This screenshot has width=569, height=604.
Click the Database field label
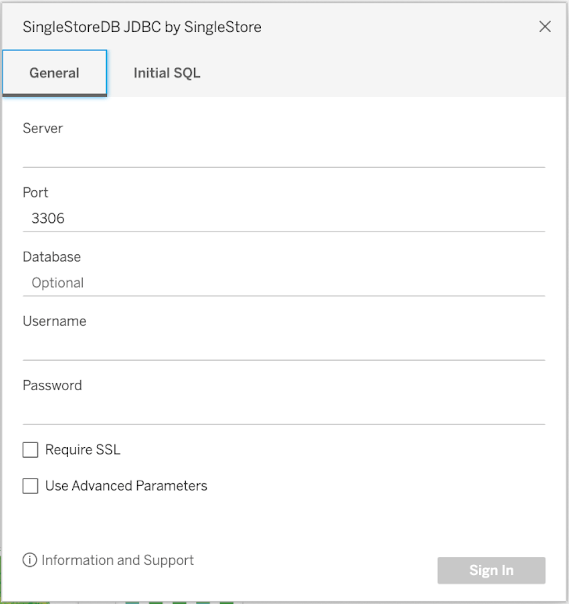(52, 257)
